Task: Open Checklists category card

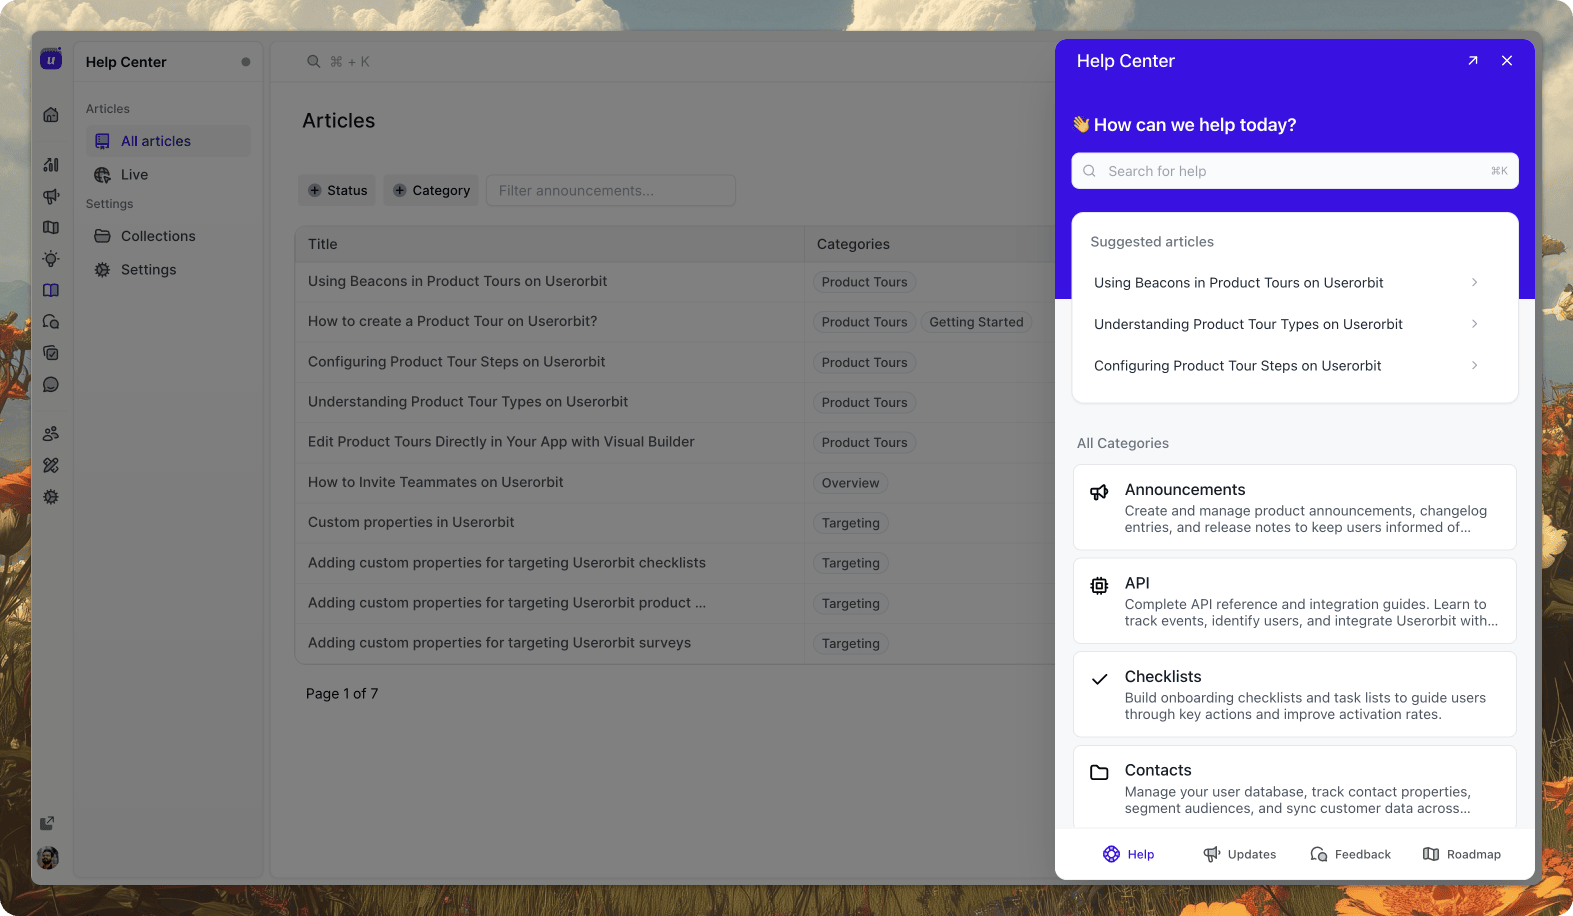Action: coord(1295,694)
